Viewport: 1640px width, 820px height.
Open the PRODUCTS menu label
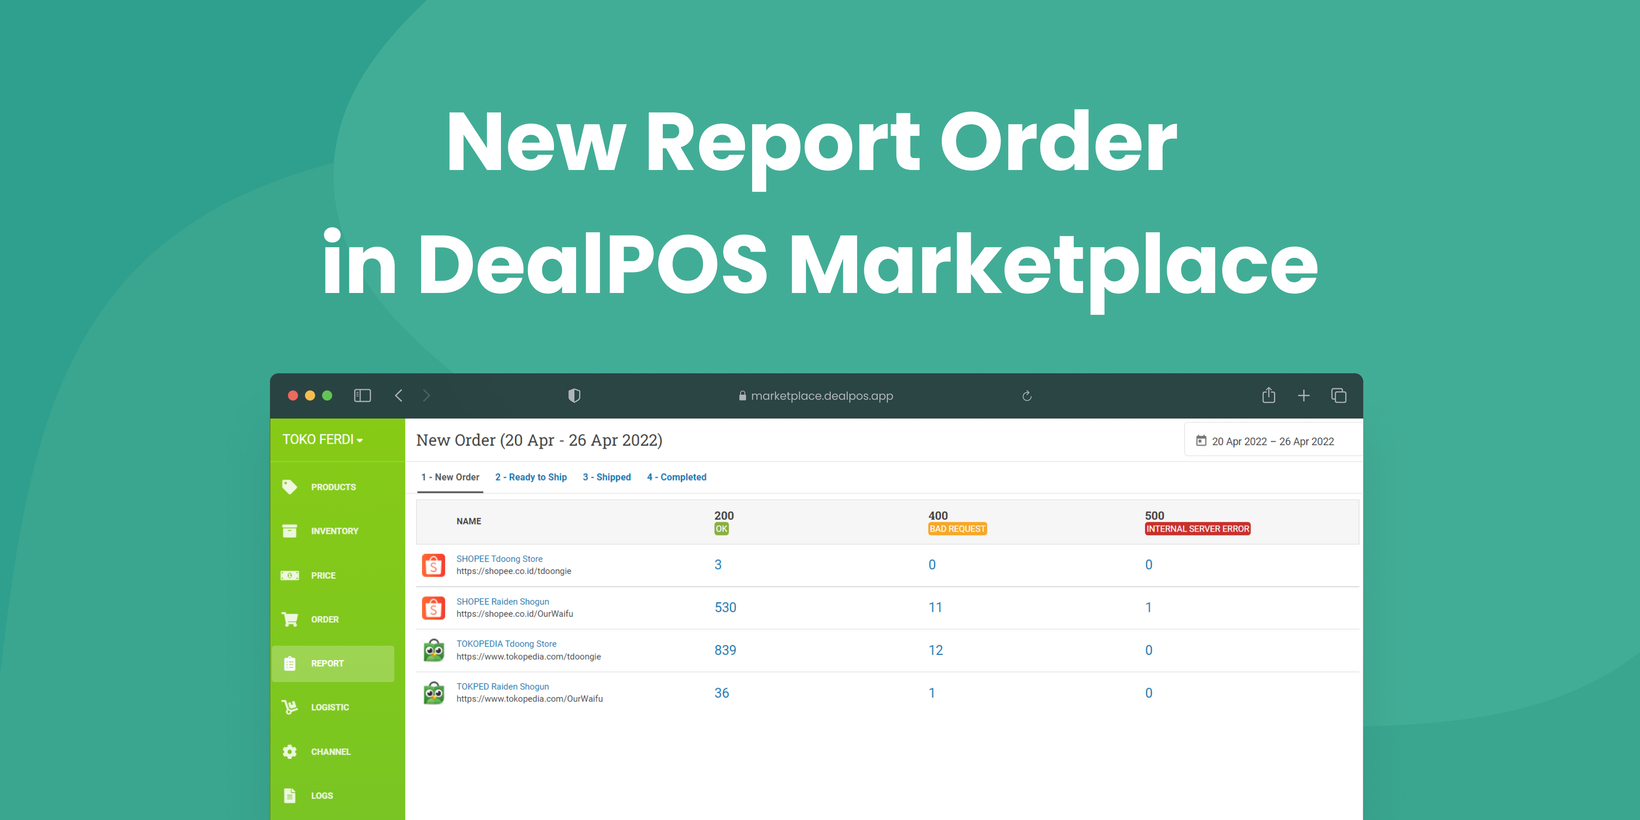click(333, 487)
